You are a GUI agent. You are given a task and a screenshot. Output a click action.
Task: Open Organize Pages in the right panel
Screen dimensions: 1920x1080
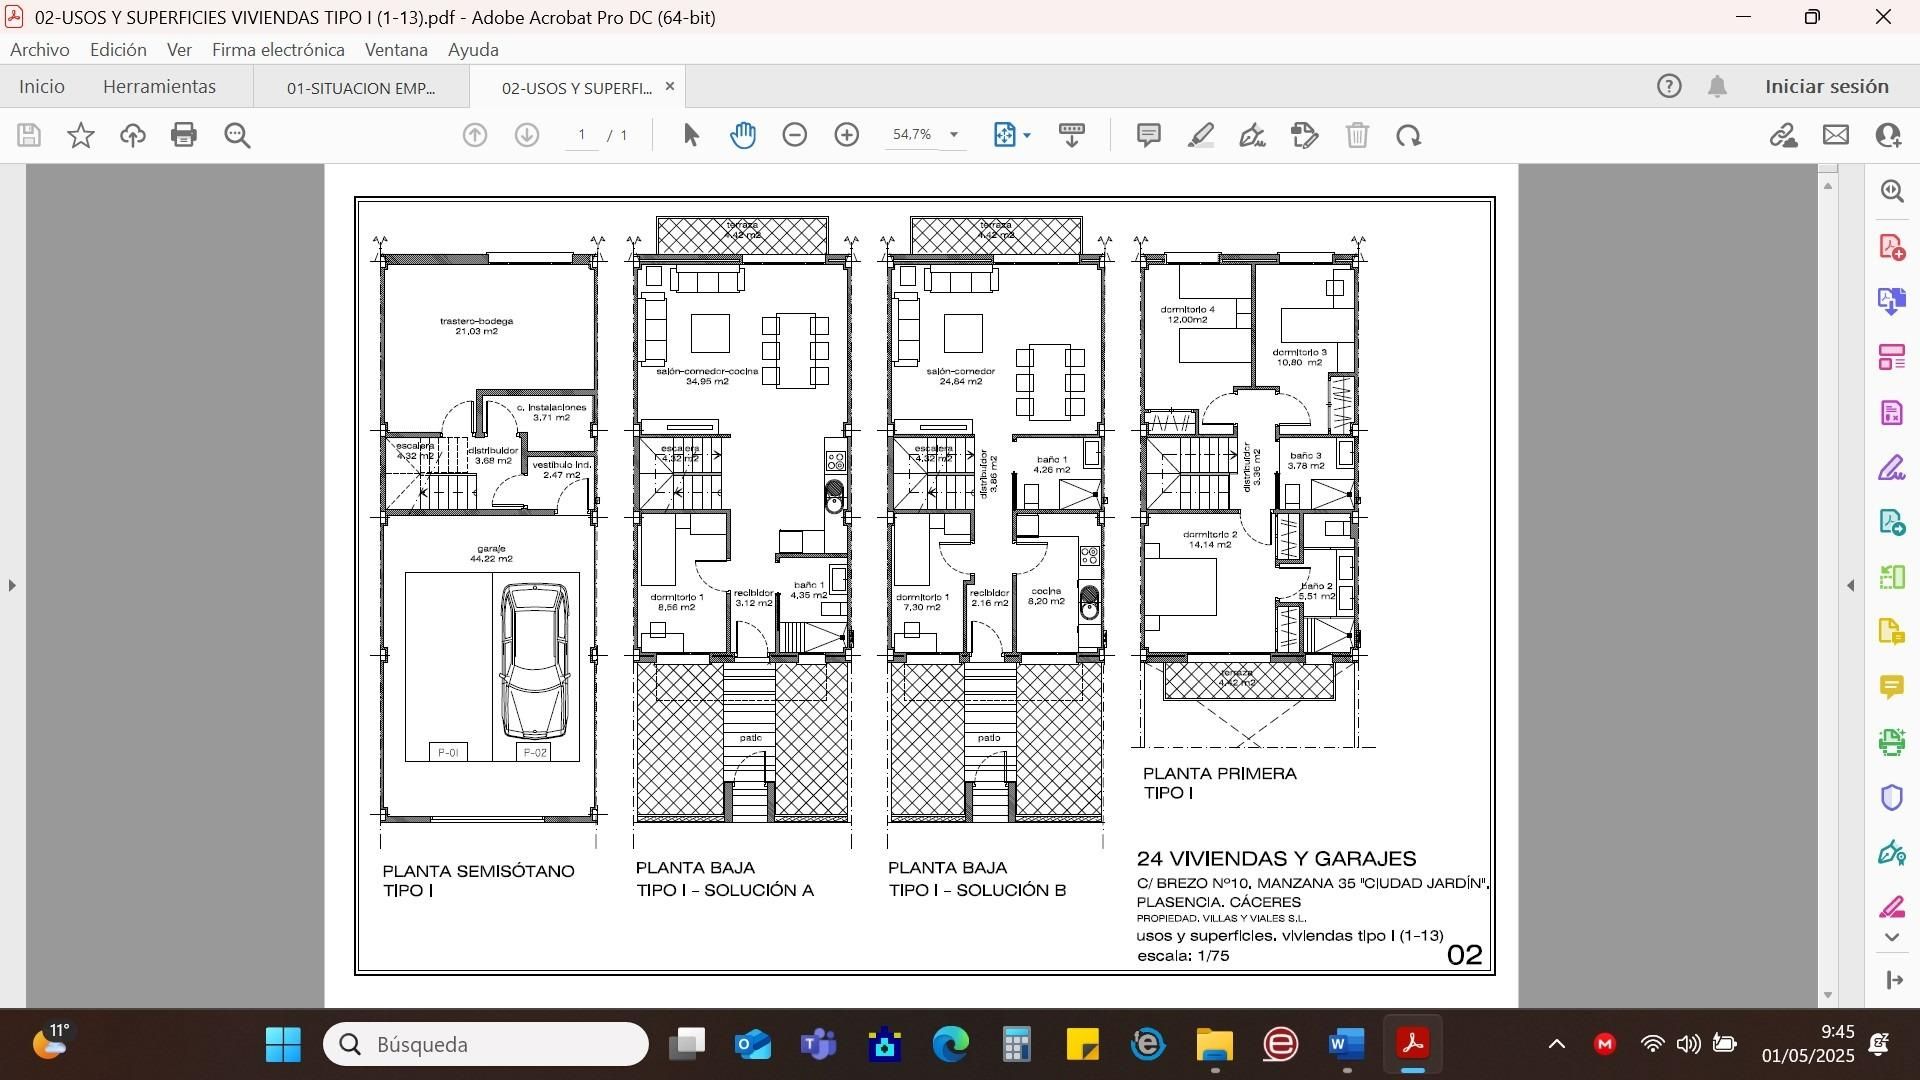click(x=1891, y=356)
